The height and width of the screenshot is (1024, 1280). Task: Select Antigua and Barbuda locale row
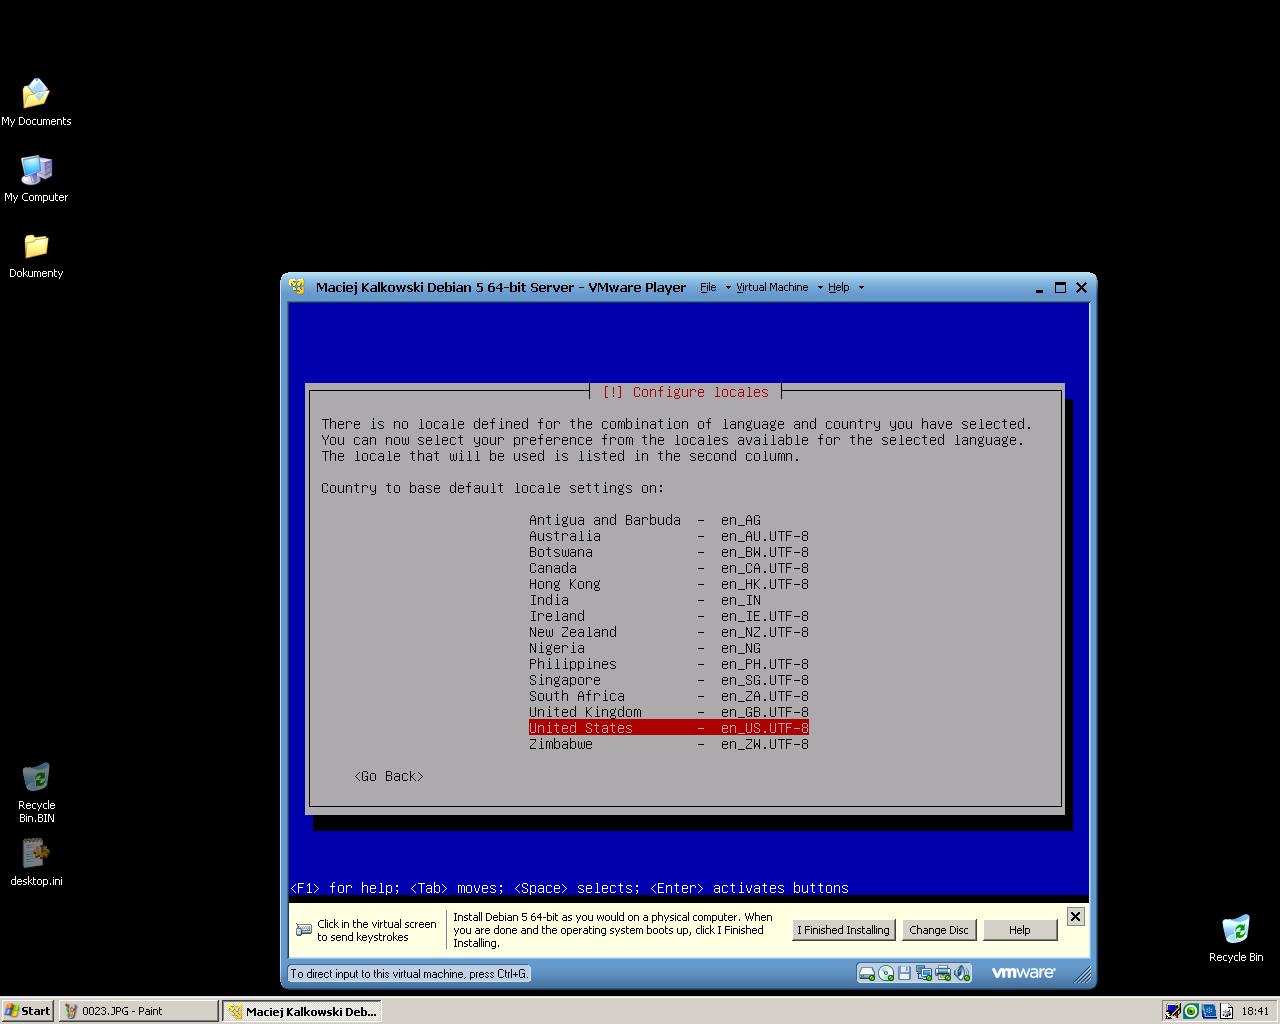coord(668,520)
